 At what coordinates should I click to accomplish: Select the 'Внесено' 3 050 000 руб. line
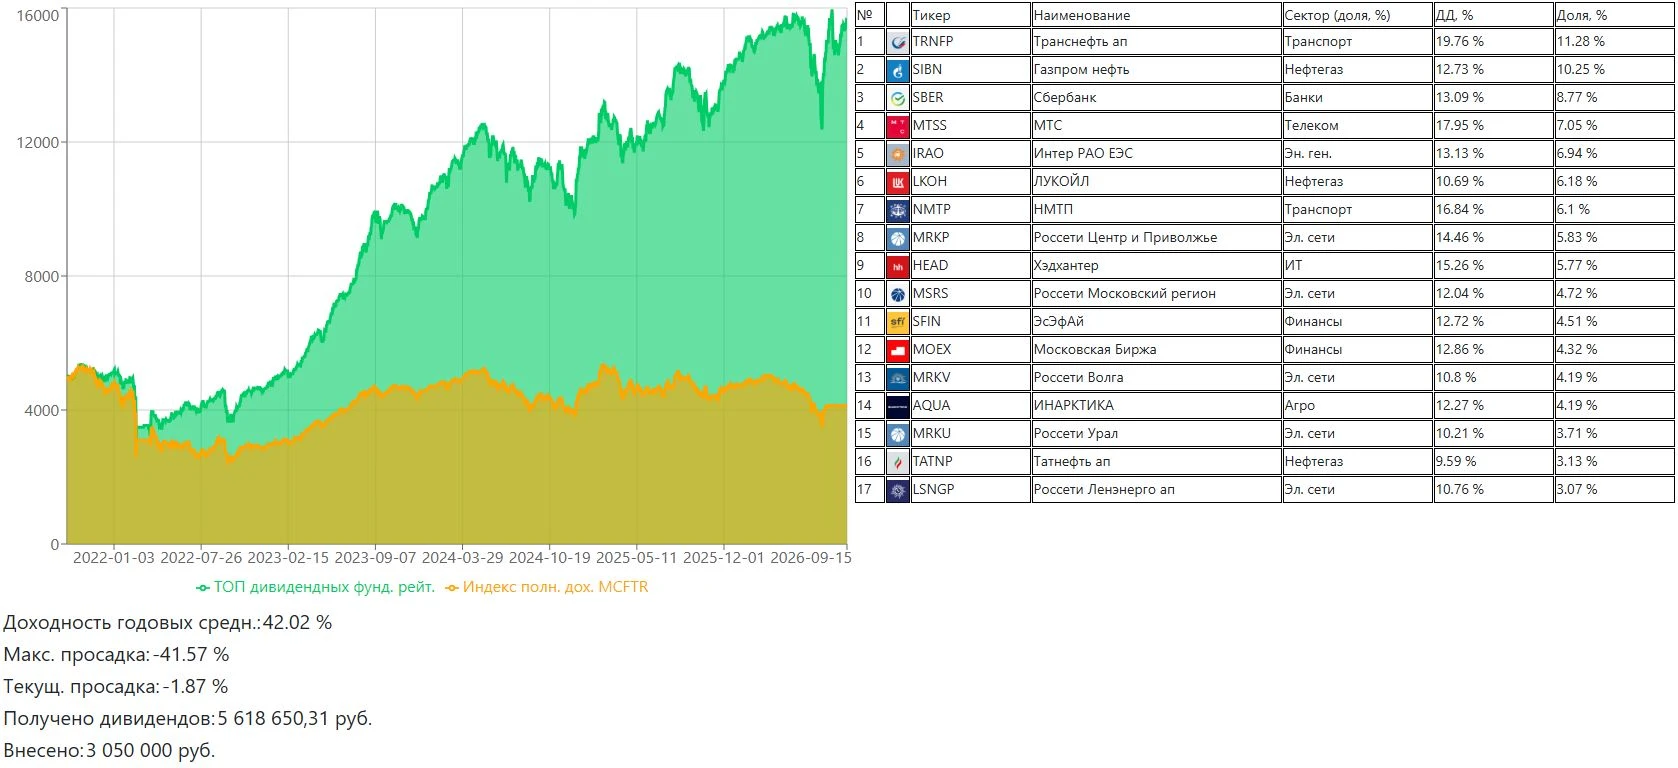pyautogui.click(x=109, y=750)
